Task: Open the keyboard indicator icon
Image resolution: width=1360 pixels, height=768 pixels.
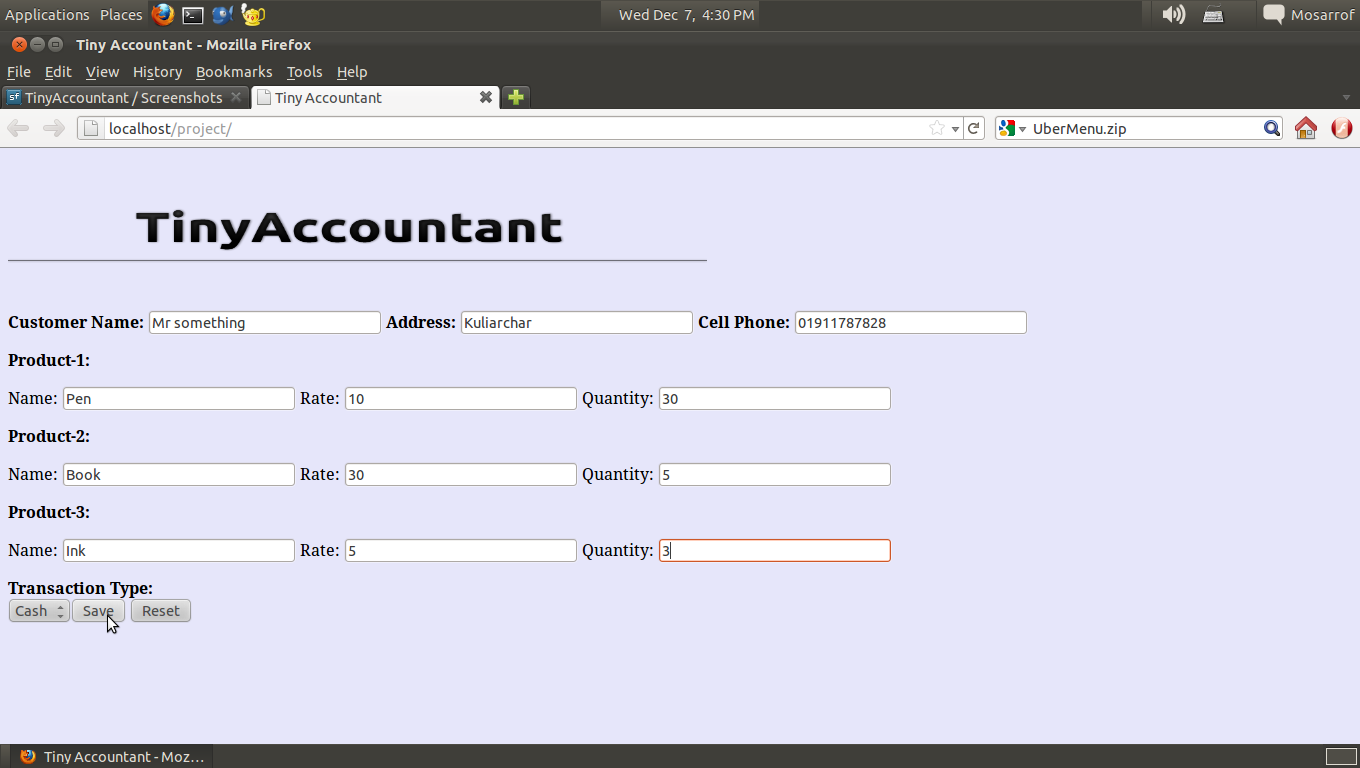Action: click(1212, 14)
